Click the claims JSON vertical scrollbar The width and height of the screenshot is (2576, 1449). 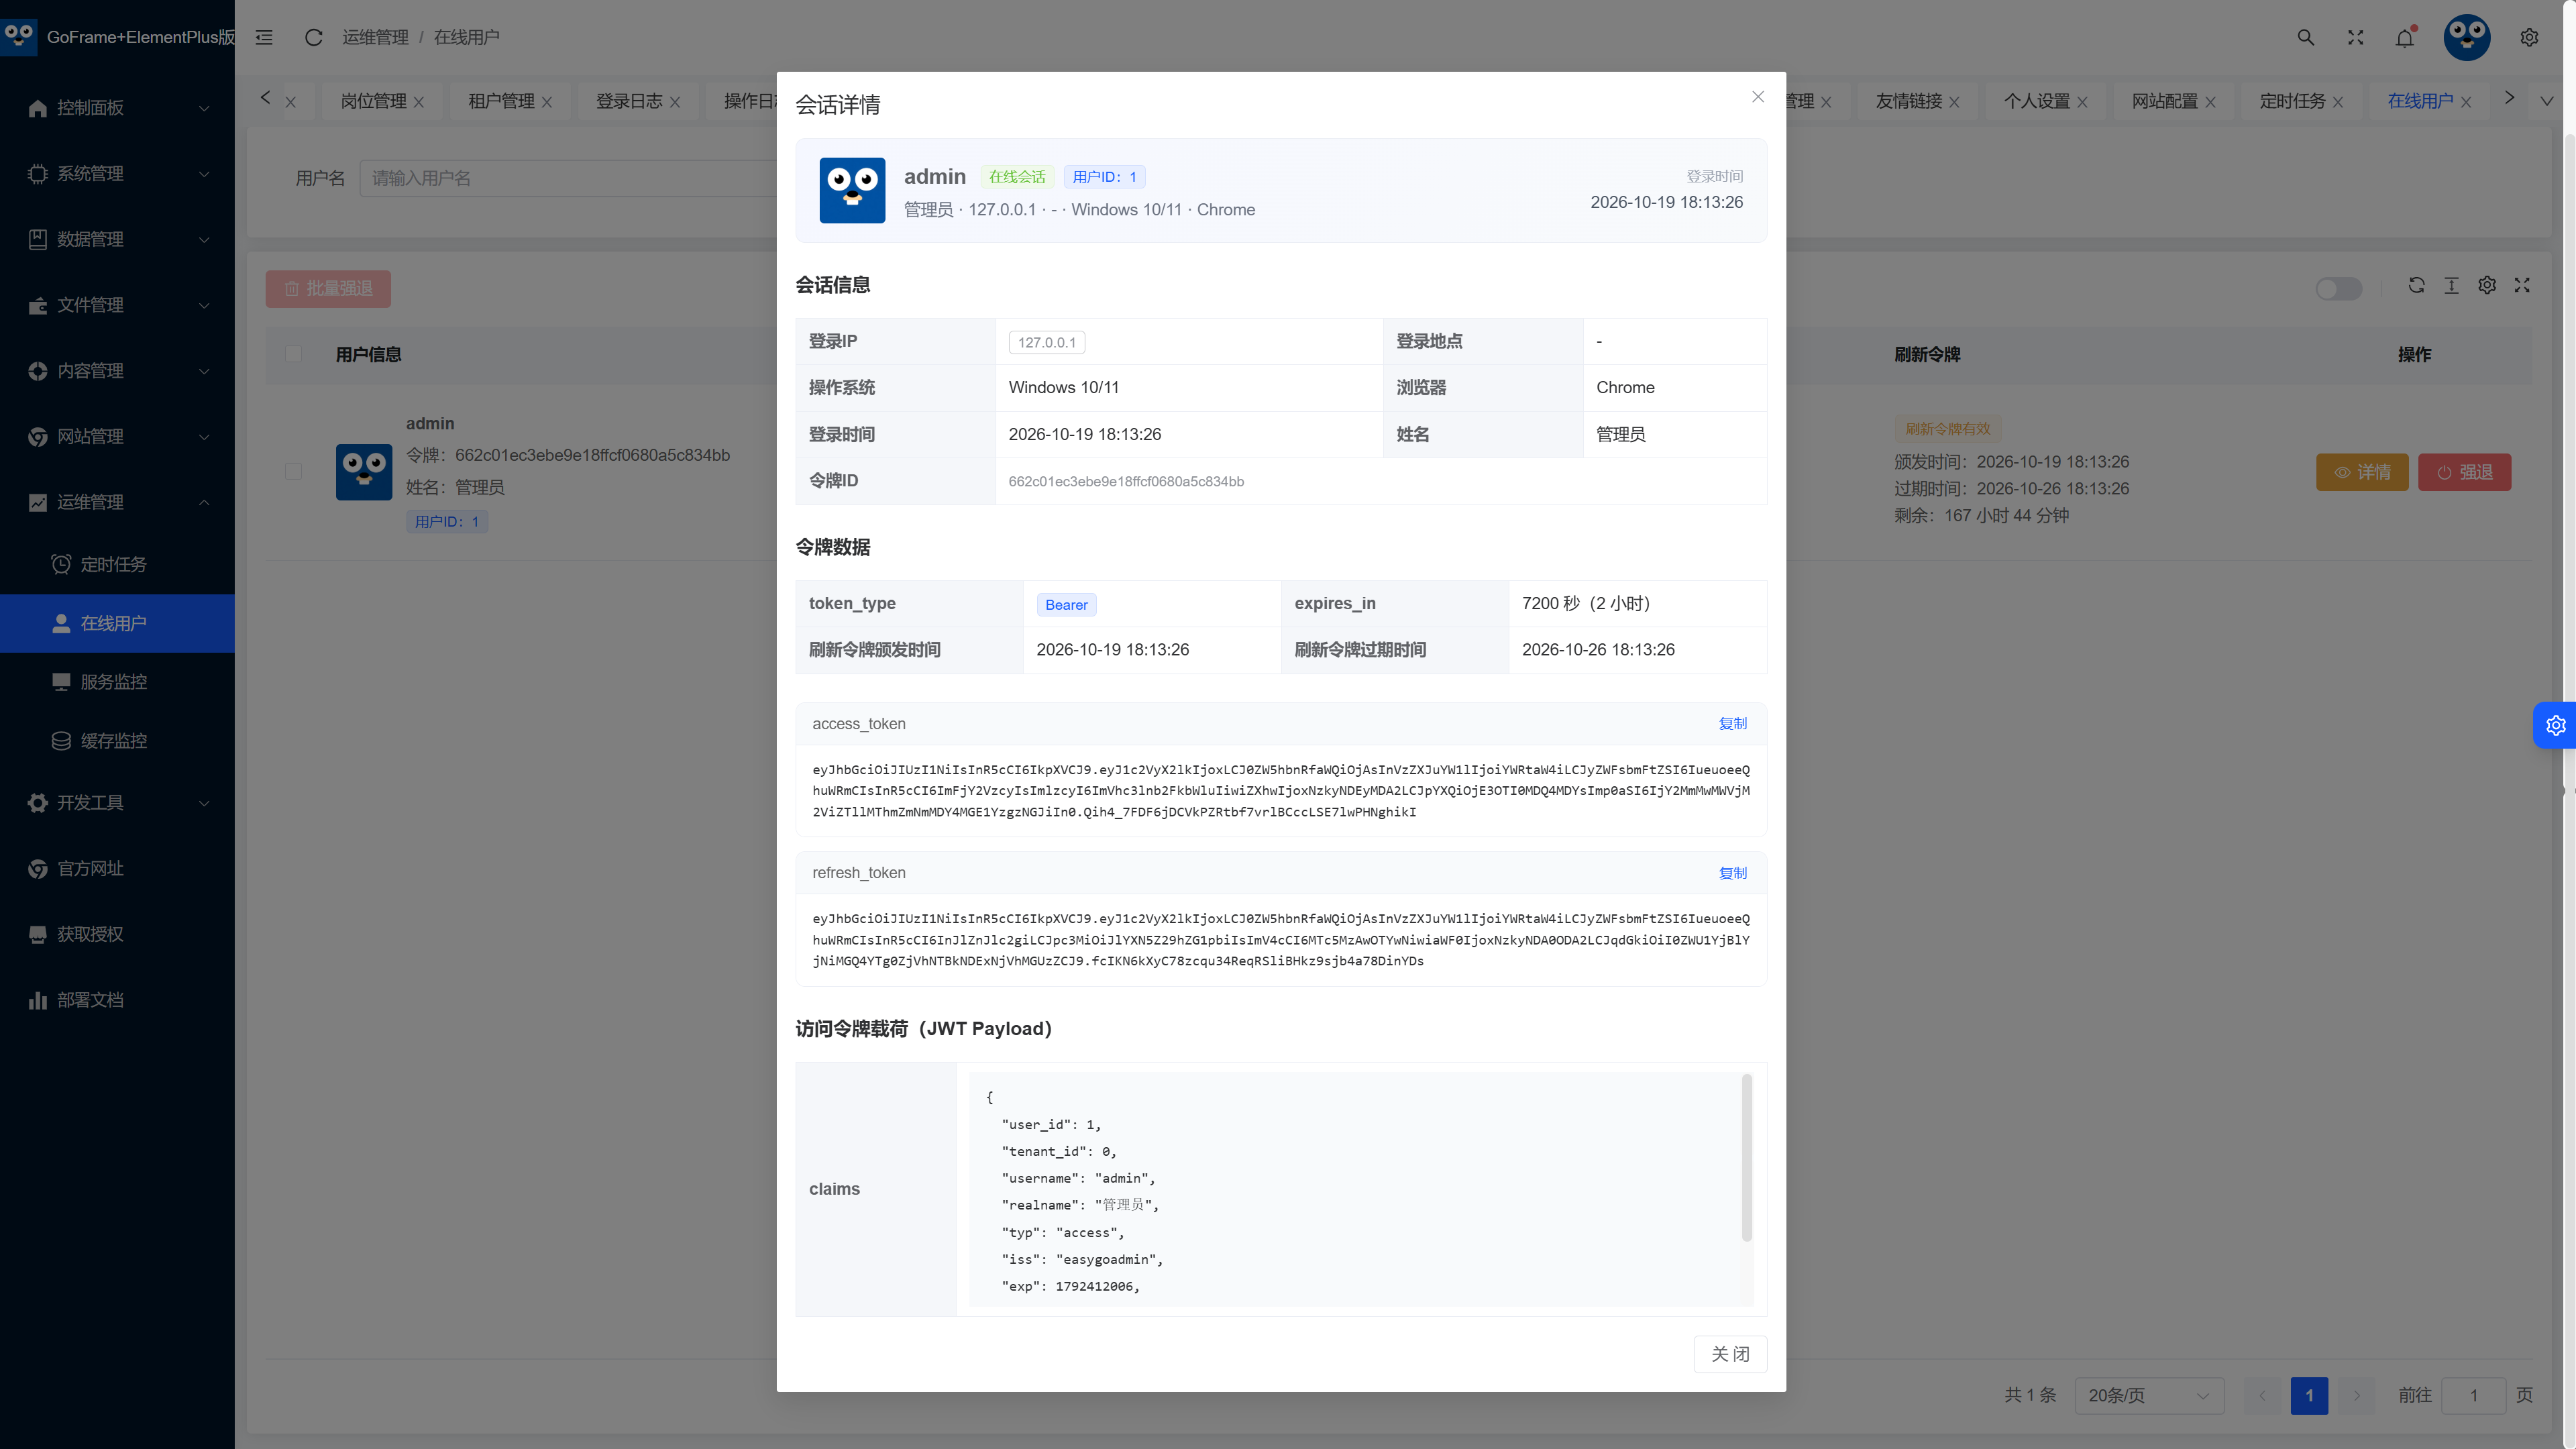[x=1747, y=1158]
